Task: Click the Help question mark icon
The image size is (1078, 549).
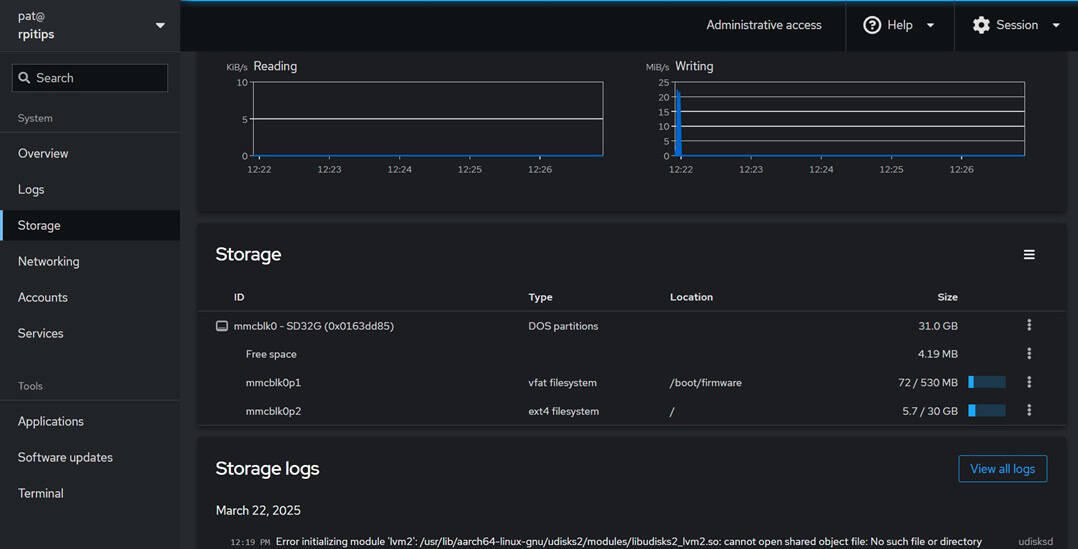Action: [872, 25]
